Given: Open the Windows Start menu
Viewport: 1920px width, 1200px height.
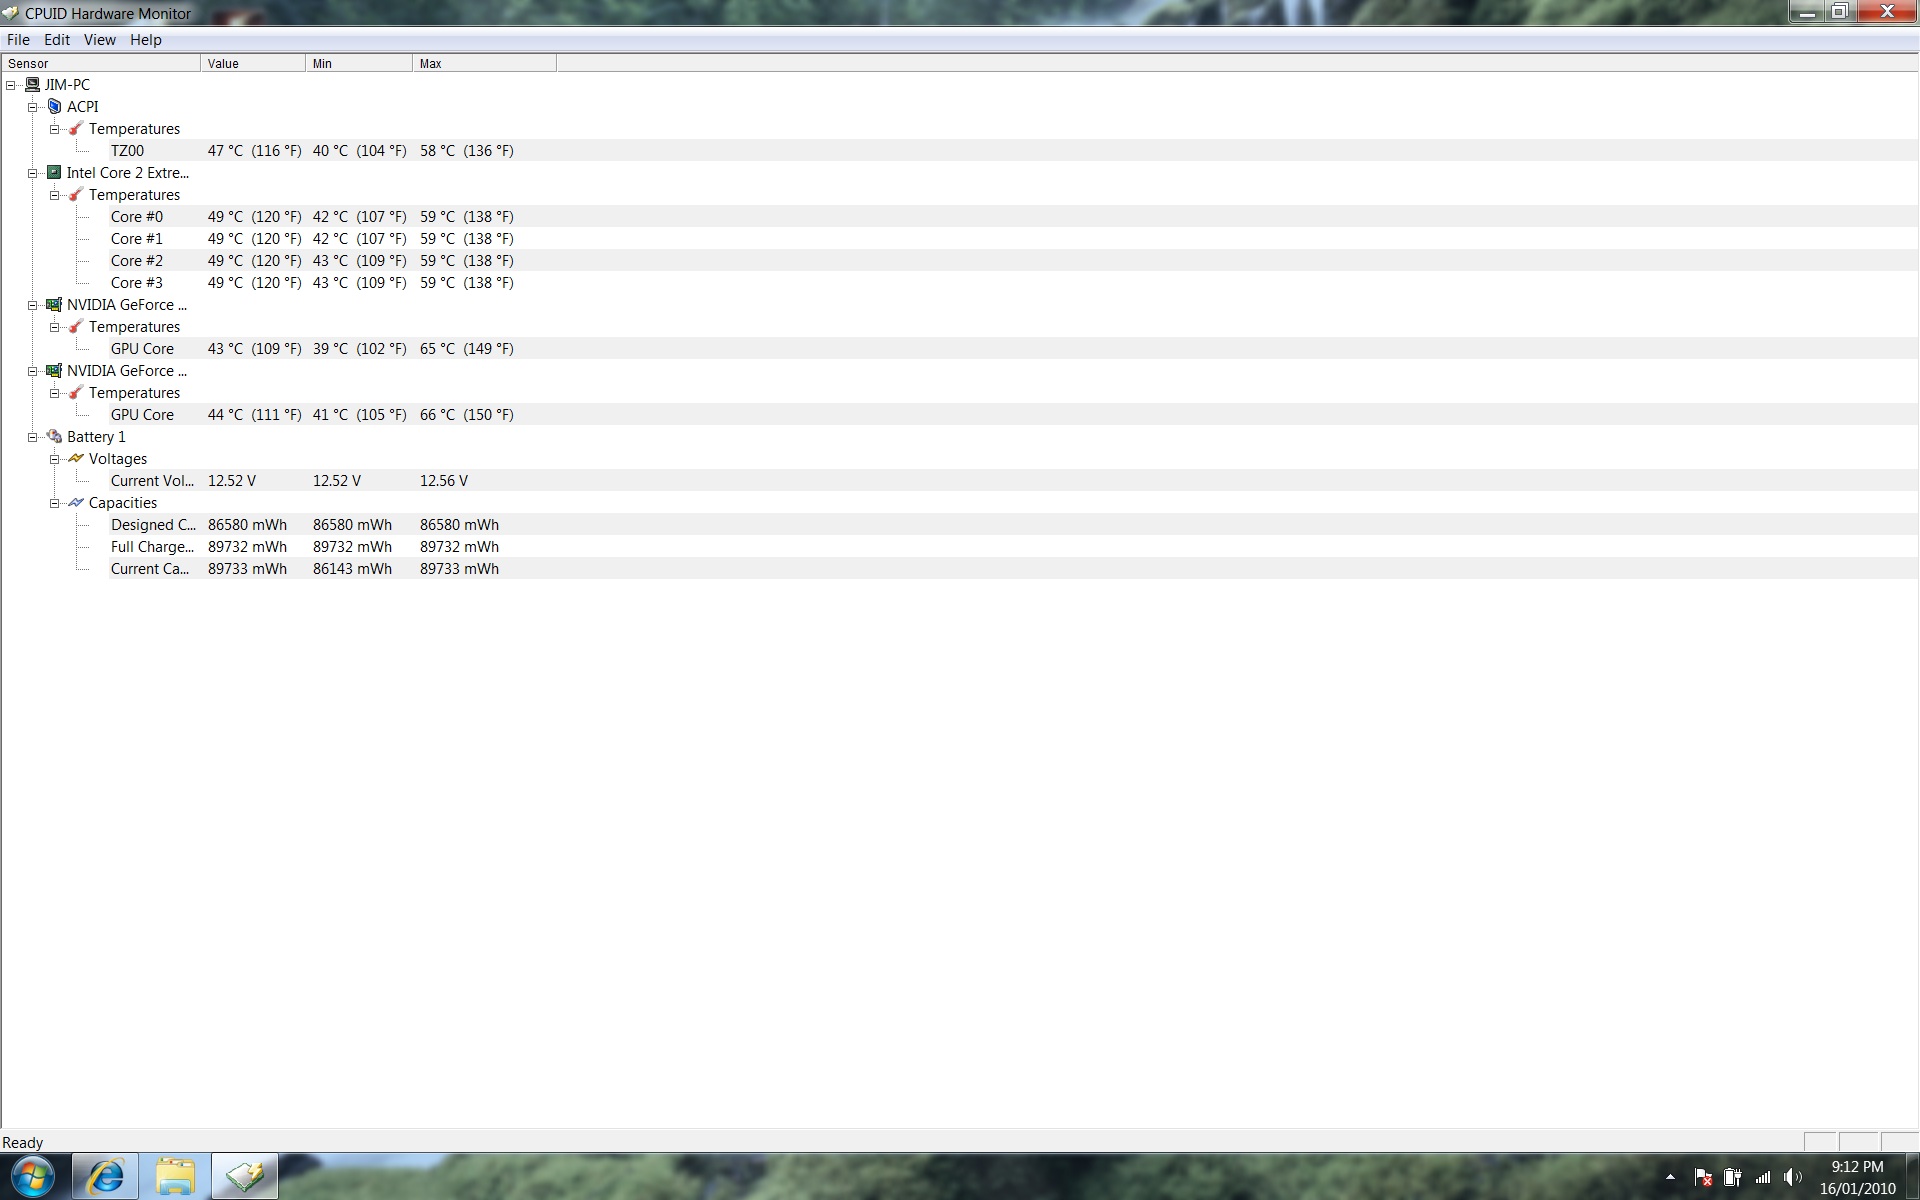Looking at the screenshot, I should (x=32, y=1177).
